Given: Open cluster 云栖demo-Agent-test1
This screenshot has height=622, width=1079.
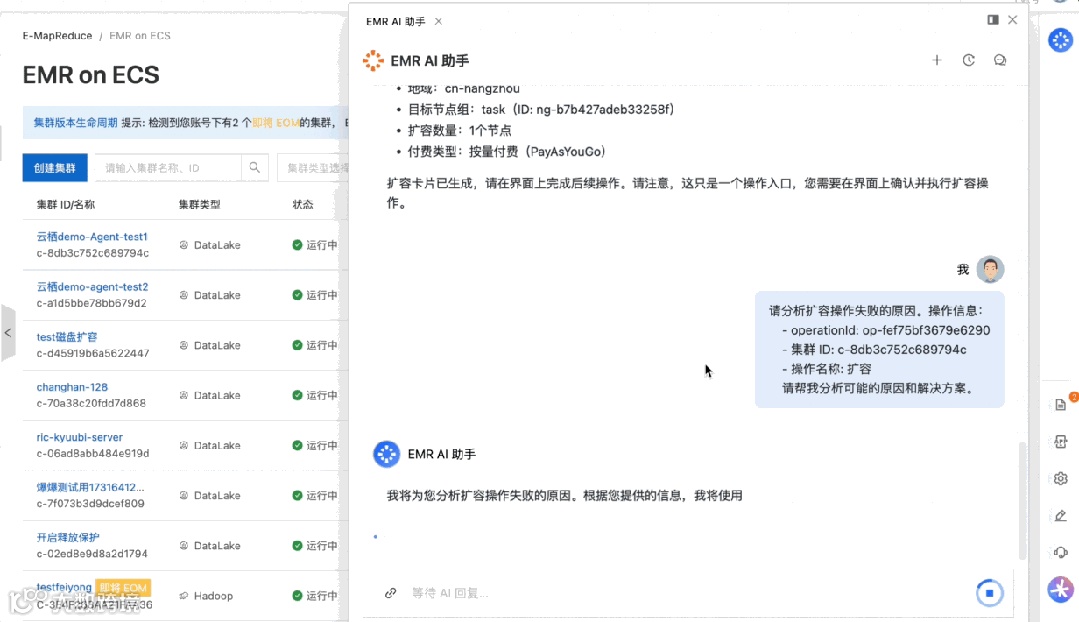Looking at the screenshot, I should point(92,237).
